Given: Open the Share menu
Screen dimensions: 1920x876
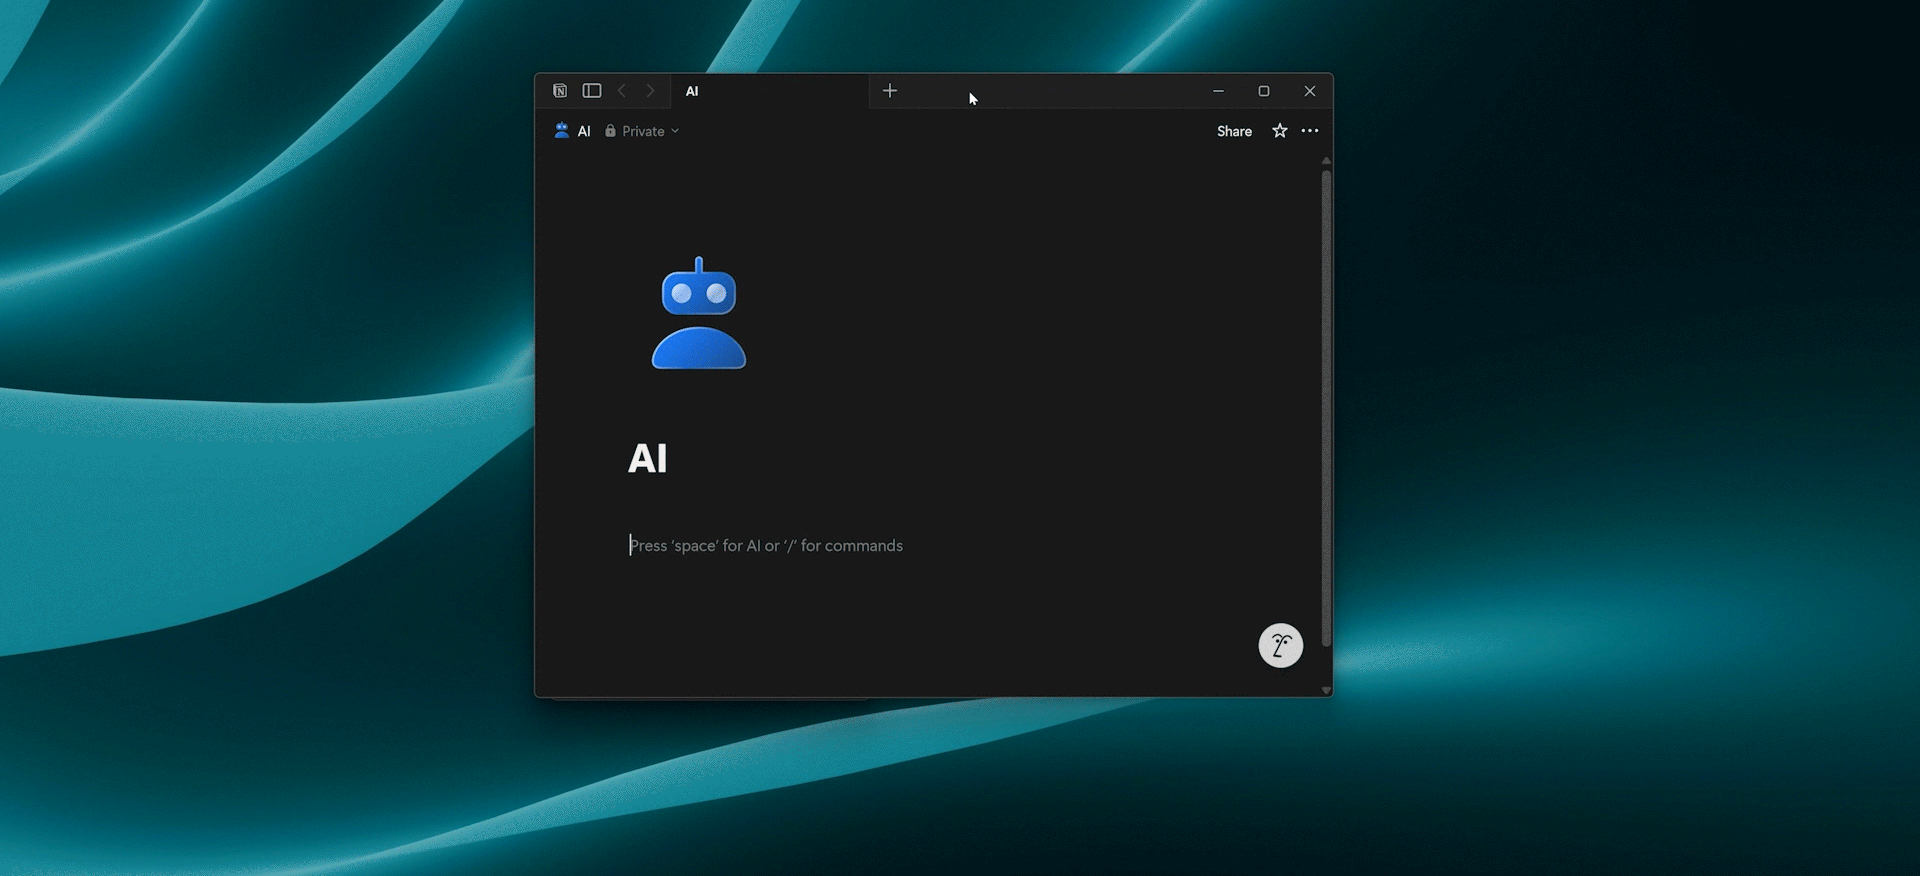Looking at the screenshot, I should [x=1234, y=131].
